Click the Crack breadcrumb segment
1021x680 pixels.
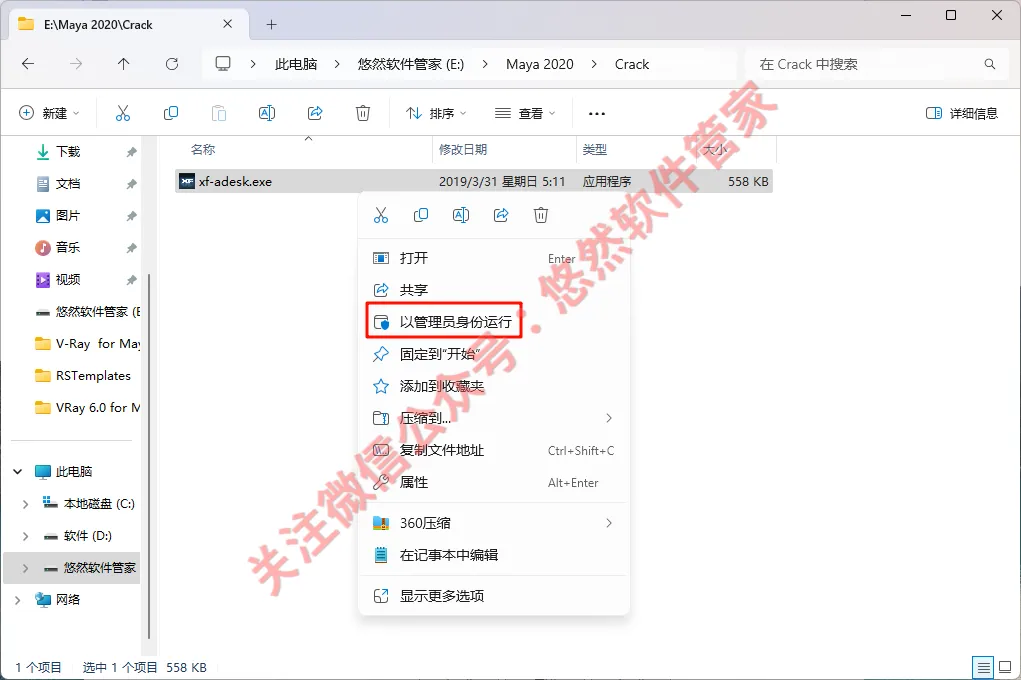[632, 64]
